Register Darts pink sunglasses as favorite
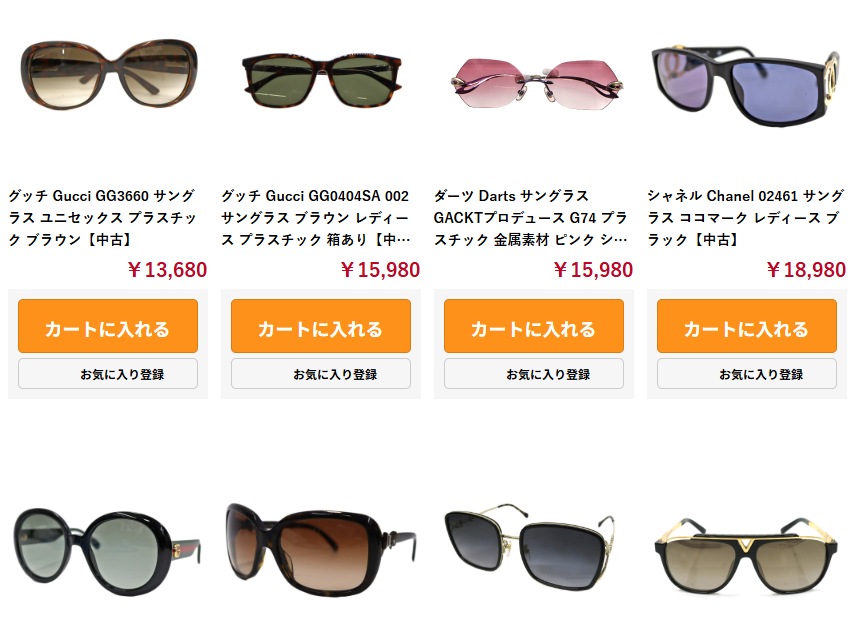The width and height of the screenshot is (864, 618). click(x=534, y=374)
